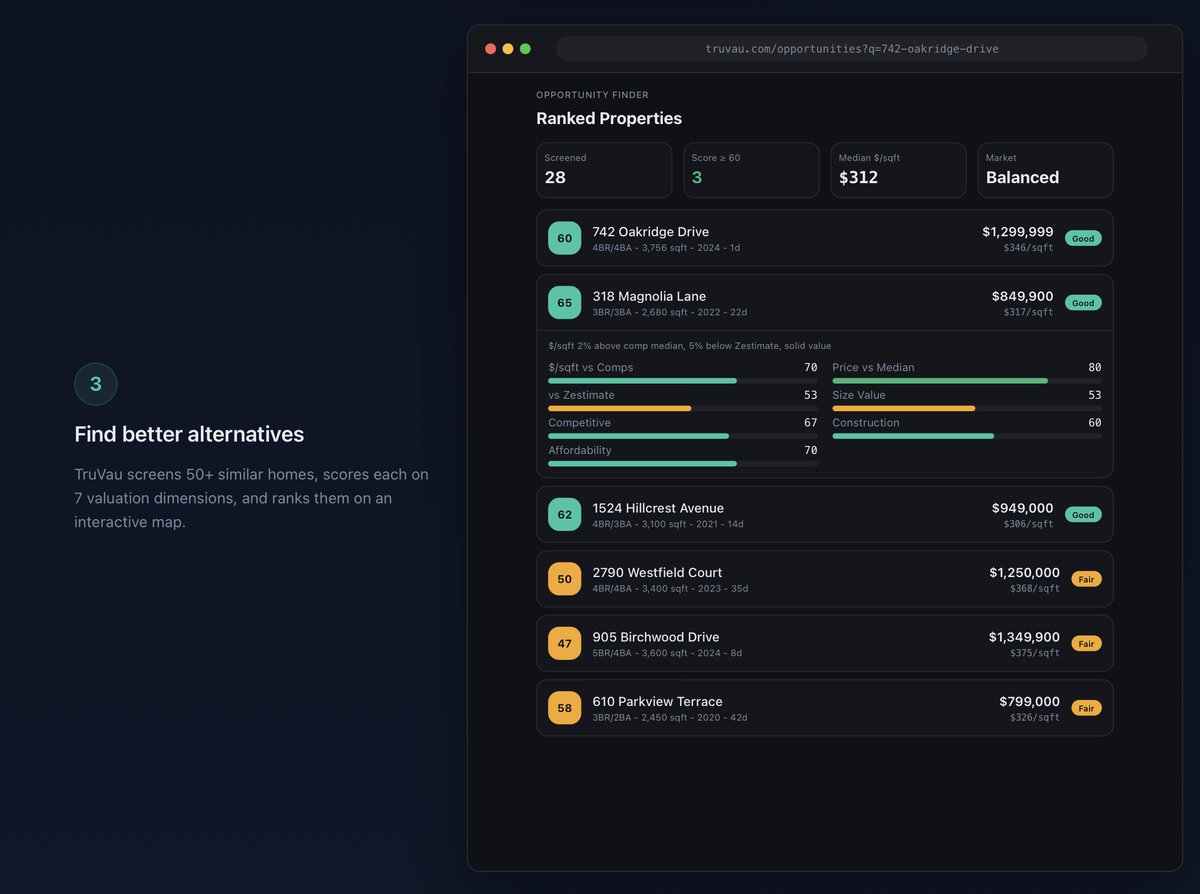1200x894 pixels.
Task: Click the $849,900 price
Action: (x=1022, y=296)
